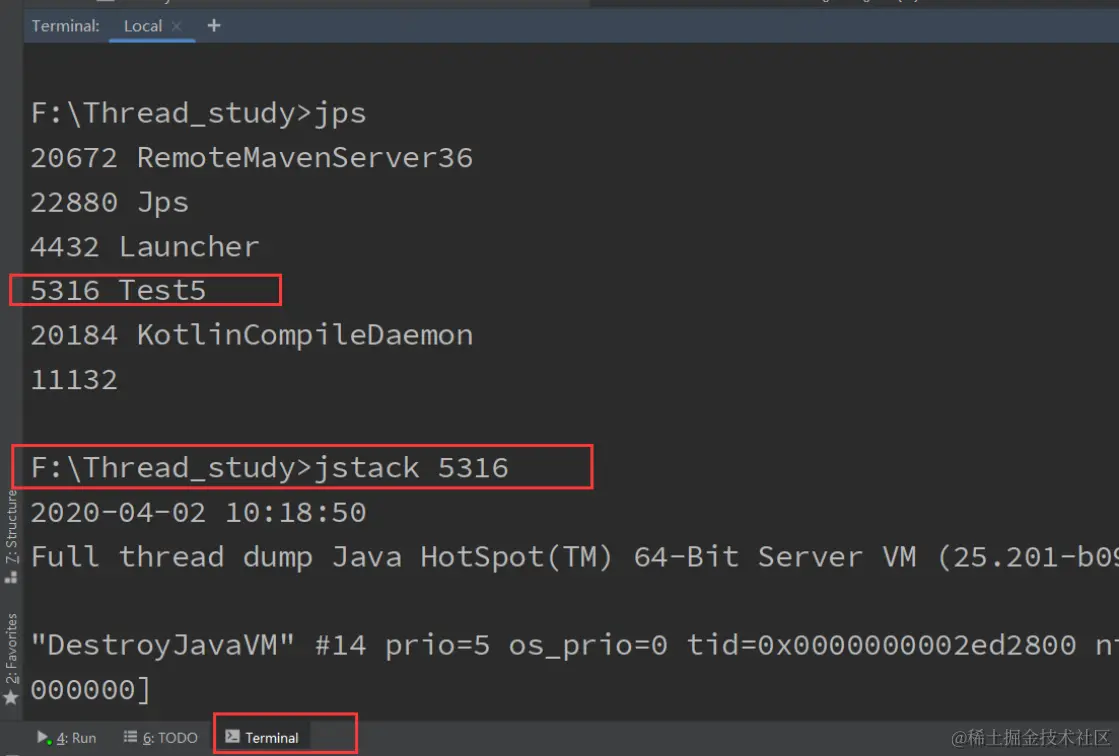The height and width of the screenshot is (756, 1119).
Task: Close the Local terminal tab
Action: coord(176,26)
